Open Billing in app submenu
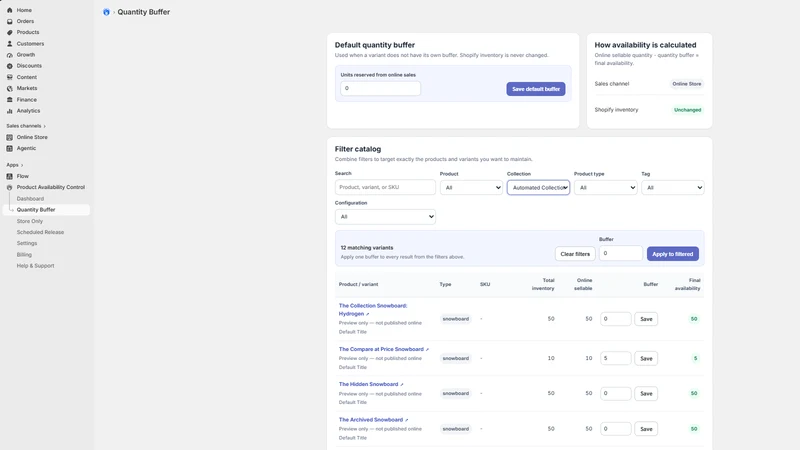This screenshot has width=800, height=450. pyautogui.click(x=24, y=255)
